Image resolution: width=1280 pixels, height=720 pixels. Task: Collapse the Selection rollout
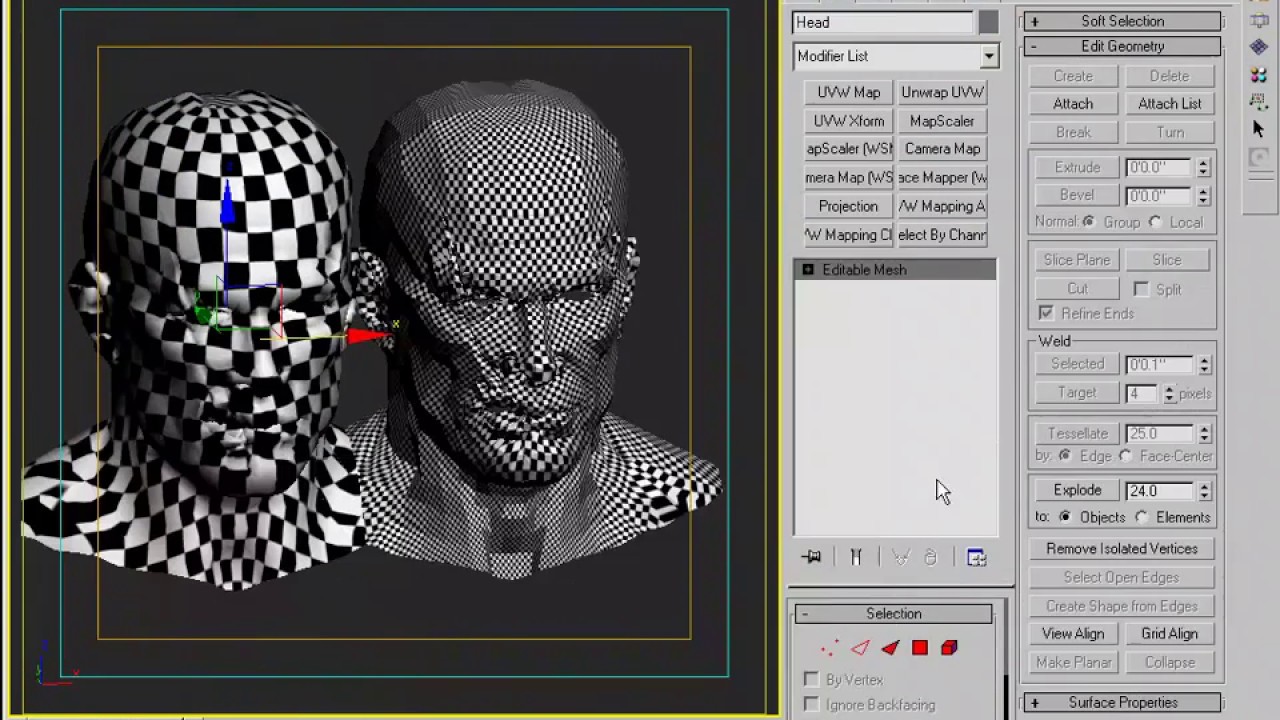pos(894,614)
